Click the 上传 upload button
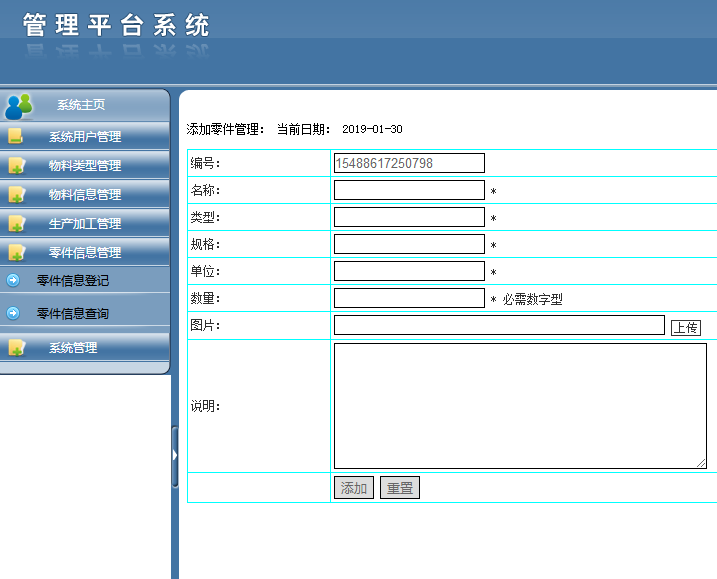The image size is (717, 579). (x=686, y=327)
